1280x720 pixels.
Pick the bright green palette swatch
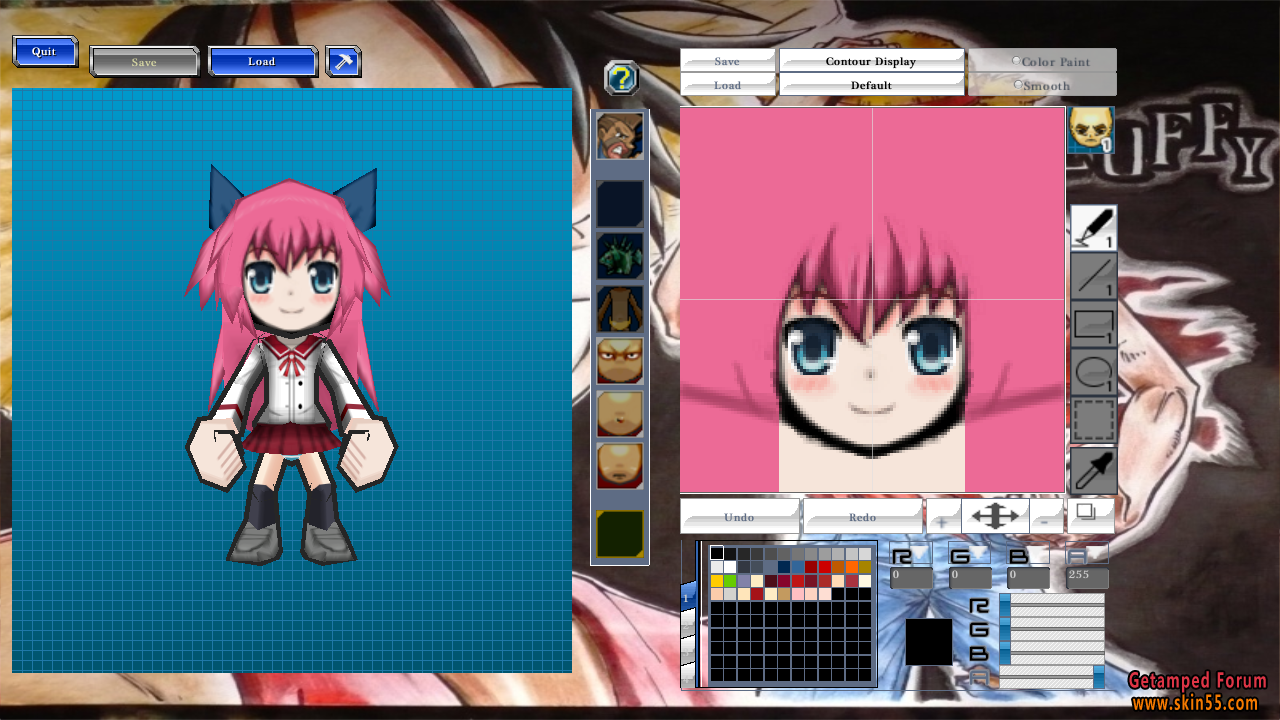(x=730, y=581)
